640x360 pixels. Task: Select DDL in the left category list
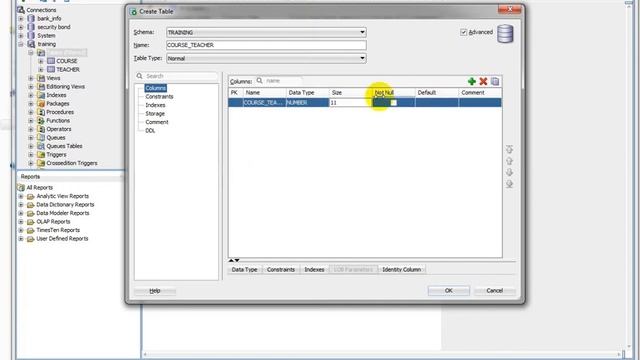click(x=150, y=131)
